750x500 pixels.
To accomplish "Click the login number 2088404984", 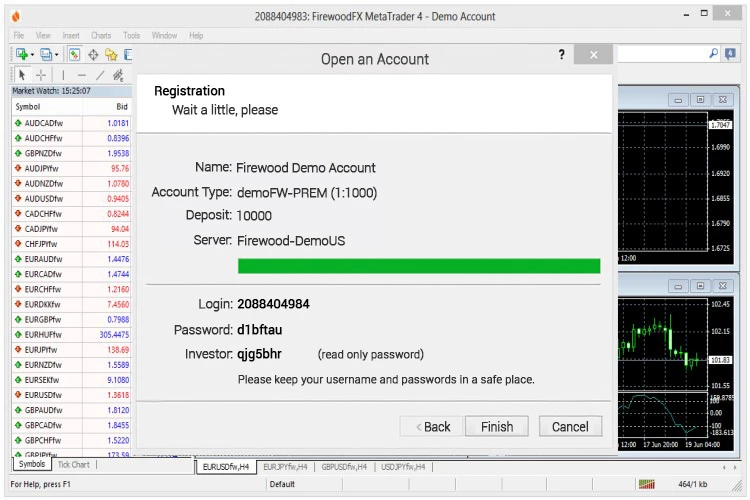I will (273, 304).
